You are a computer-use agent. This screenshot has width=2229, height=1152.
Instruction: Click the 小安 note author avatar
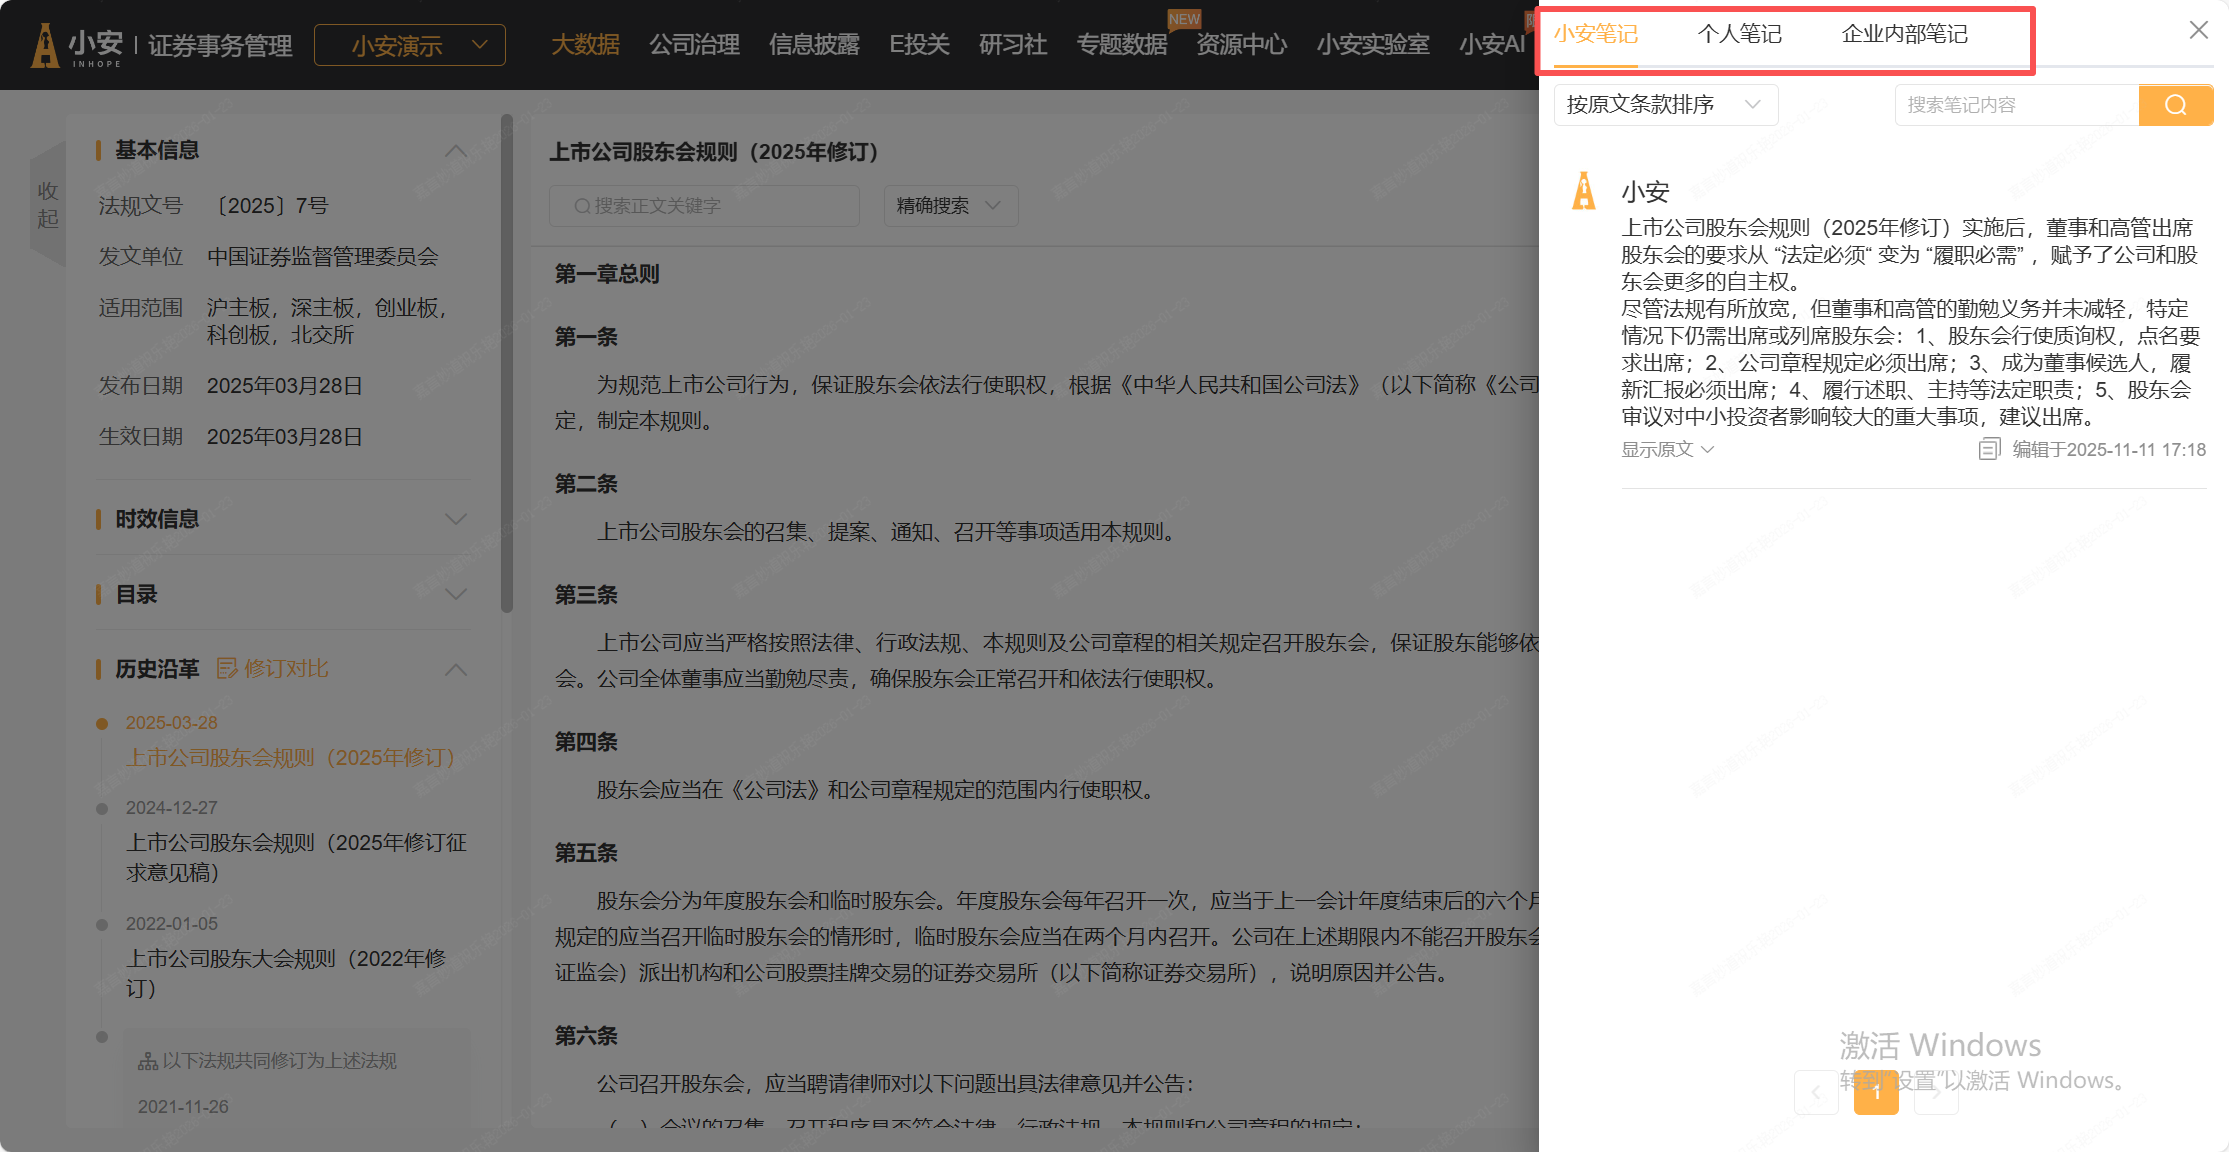point(1584,191)
